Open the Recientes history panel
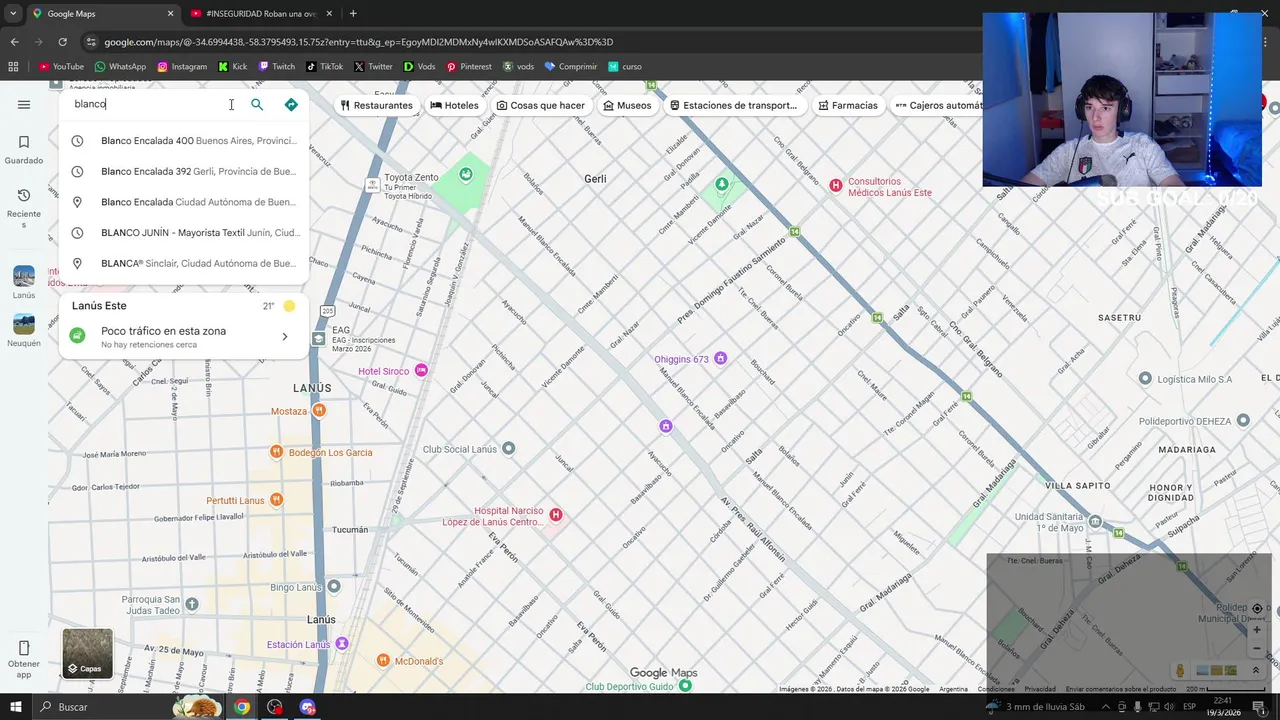1280x720 pixels. coord(24,207)
